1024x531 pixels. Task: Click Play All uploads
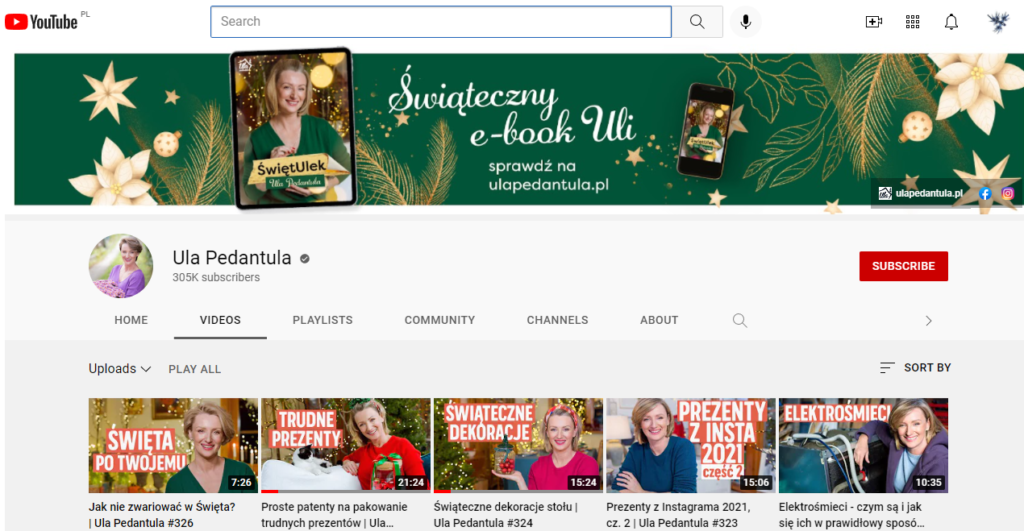[195, 369]
